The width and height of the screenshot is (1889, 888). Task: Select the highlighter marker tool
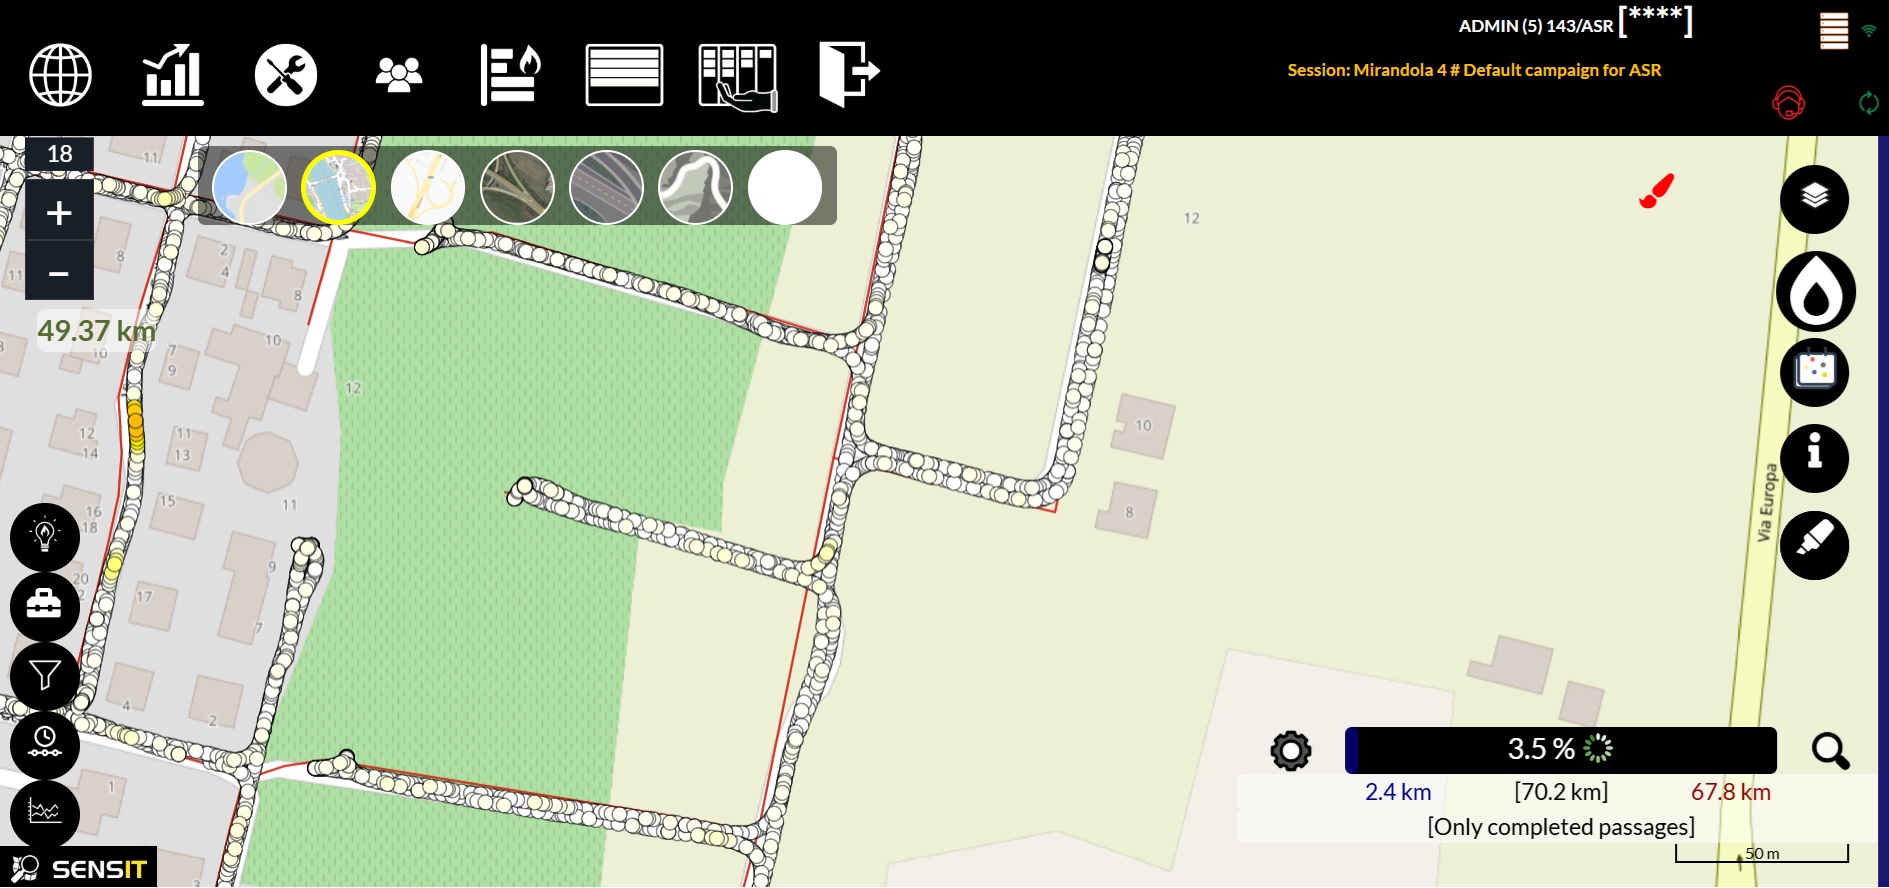1814,545
